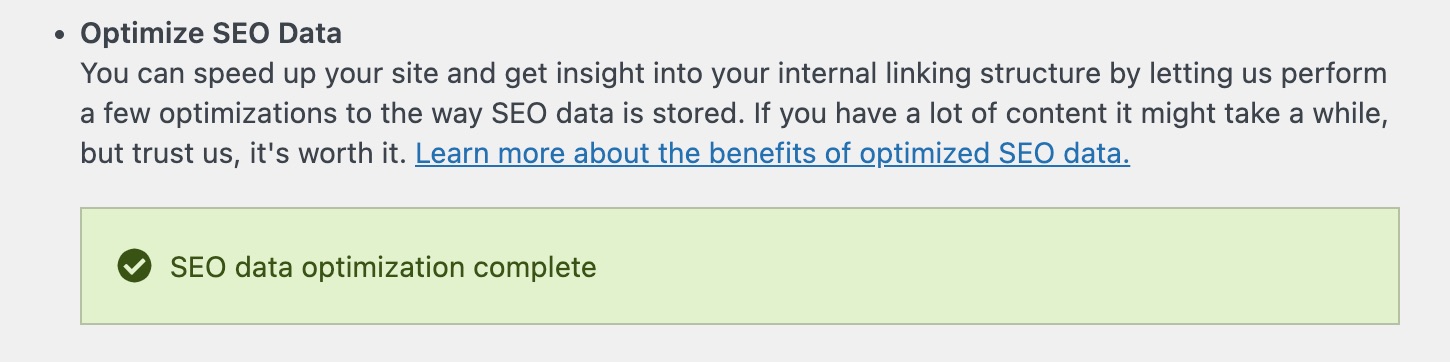Select the SEO data optimization complete message
Image resolution: width=1450 pixels, height=362 pixels.
383,267
